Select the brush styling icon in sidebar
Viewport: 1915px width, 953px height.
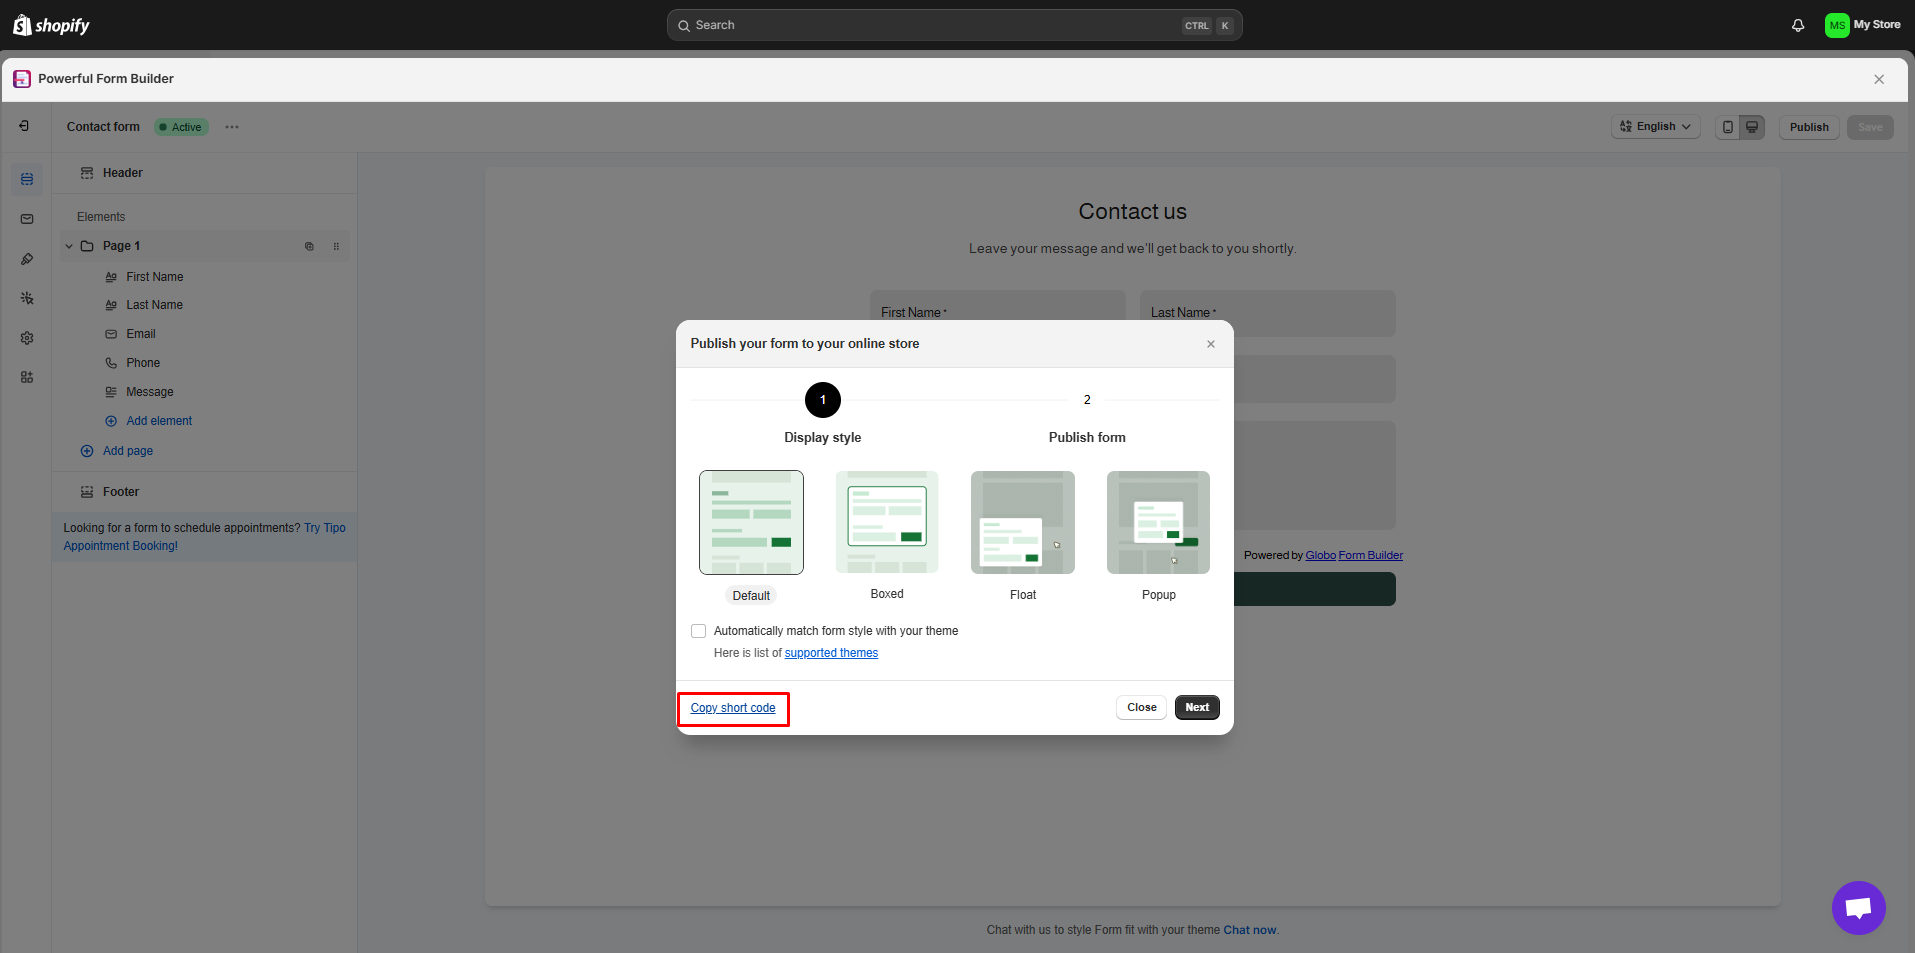pyautogui.click(x=26, y=258)
